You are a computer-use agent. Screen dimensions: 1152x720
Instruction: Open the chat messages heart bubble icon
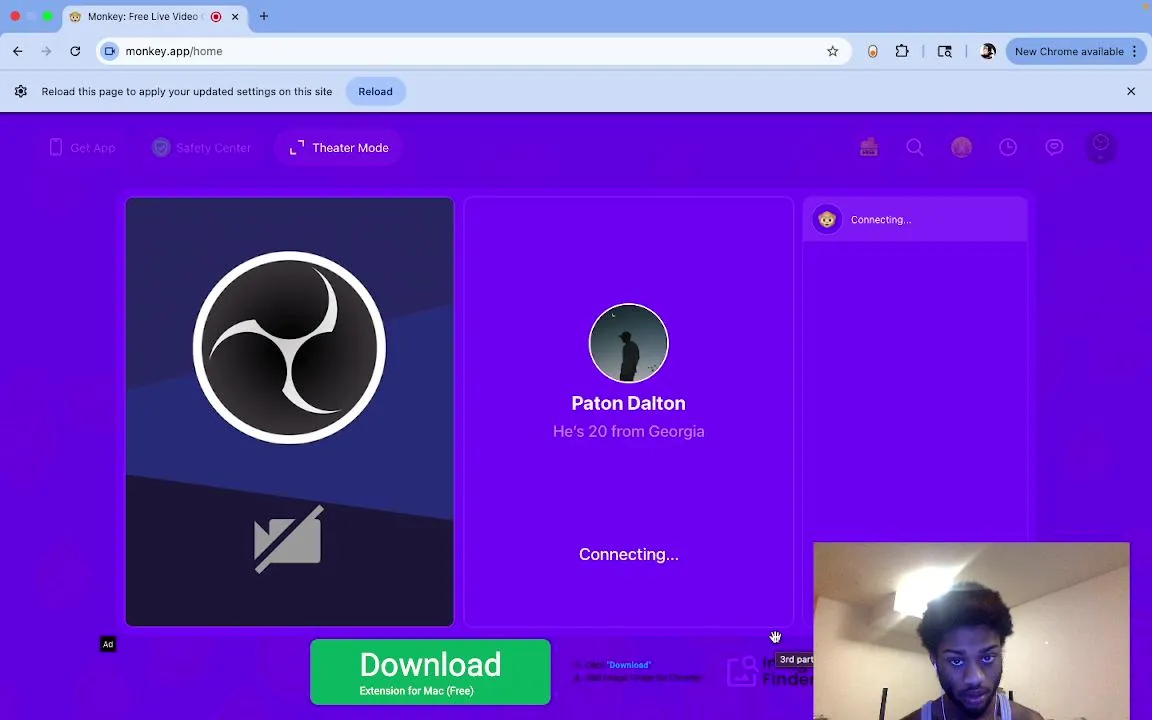pyautogui.click(x=1054, y=147)
